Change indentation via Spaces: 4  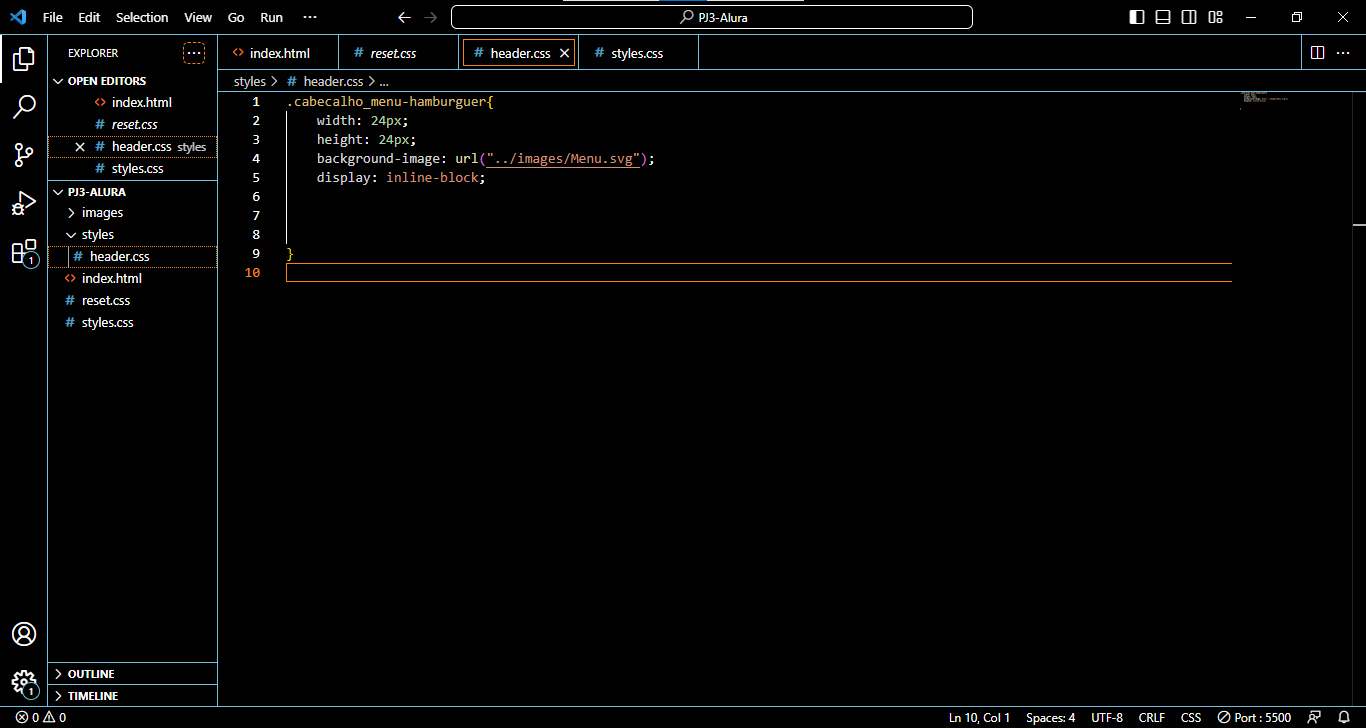[x=1050, y=717]
